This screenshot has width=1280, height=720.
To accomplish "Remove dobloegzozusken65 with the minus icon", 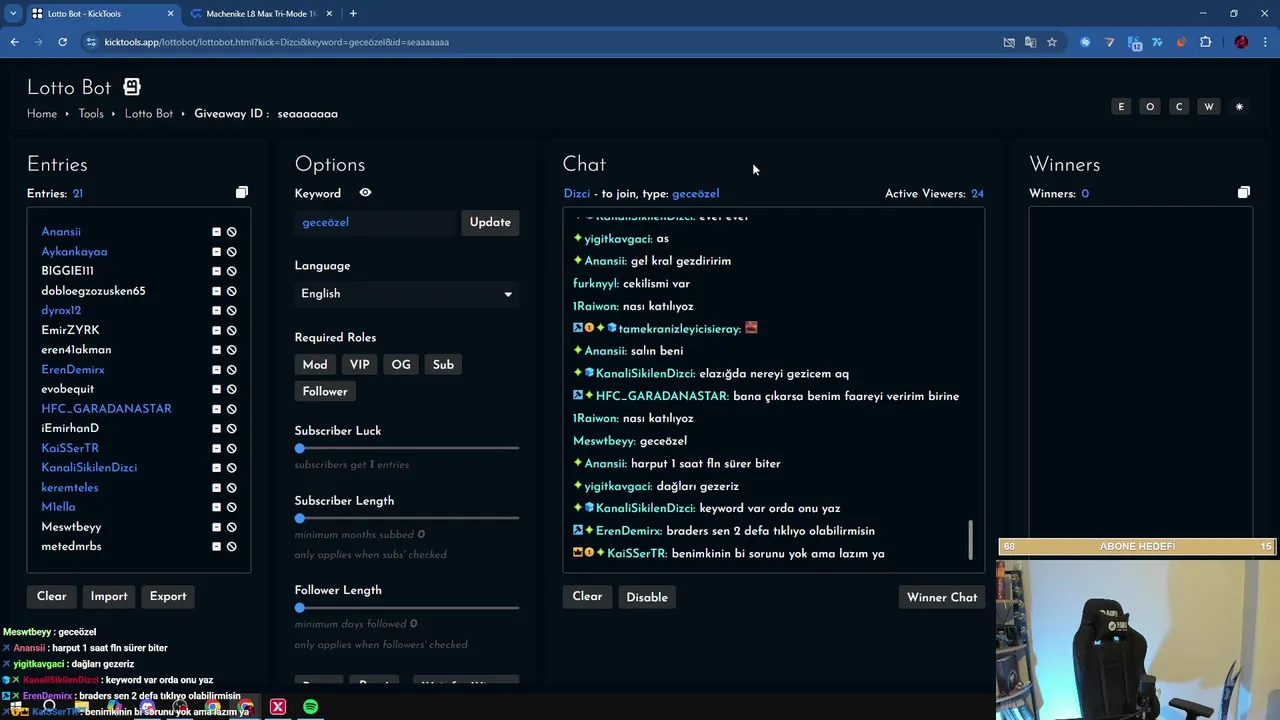I will [216, 291].
